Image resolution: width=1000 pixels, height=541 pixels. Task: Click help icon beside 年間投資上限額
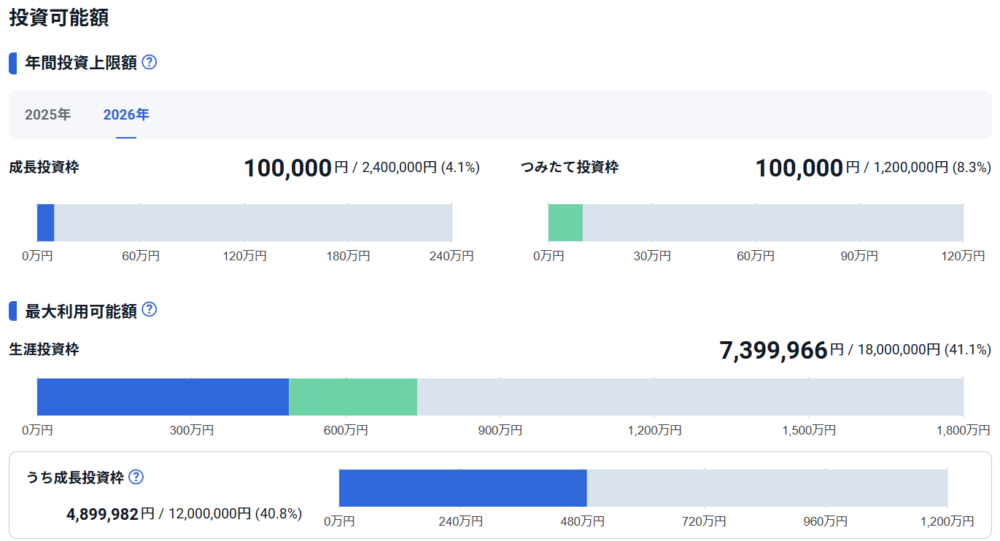point(149,62)
